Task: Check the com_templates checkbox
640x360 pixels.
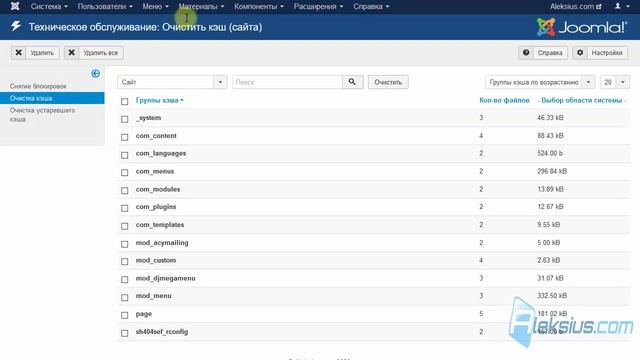Action: [x=124, y=226]
